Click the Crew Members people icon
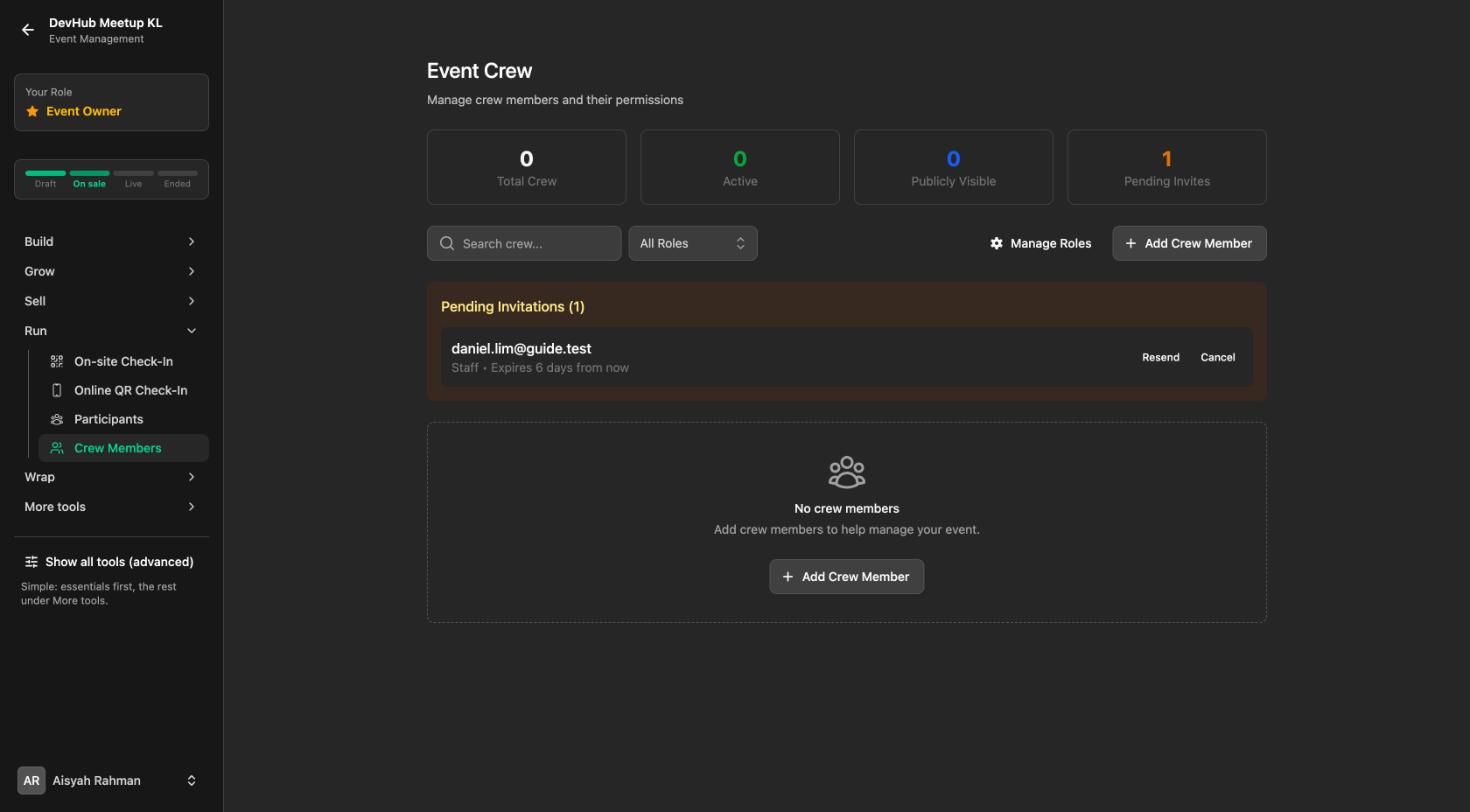The width and height of the screenshot is (1470, 812). pyautogui.click(x=57, y=448)
